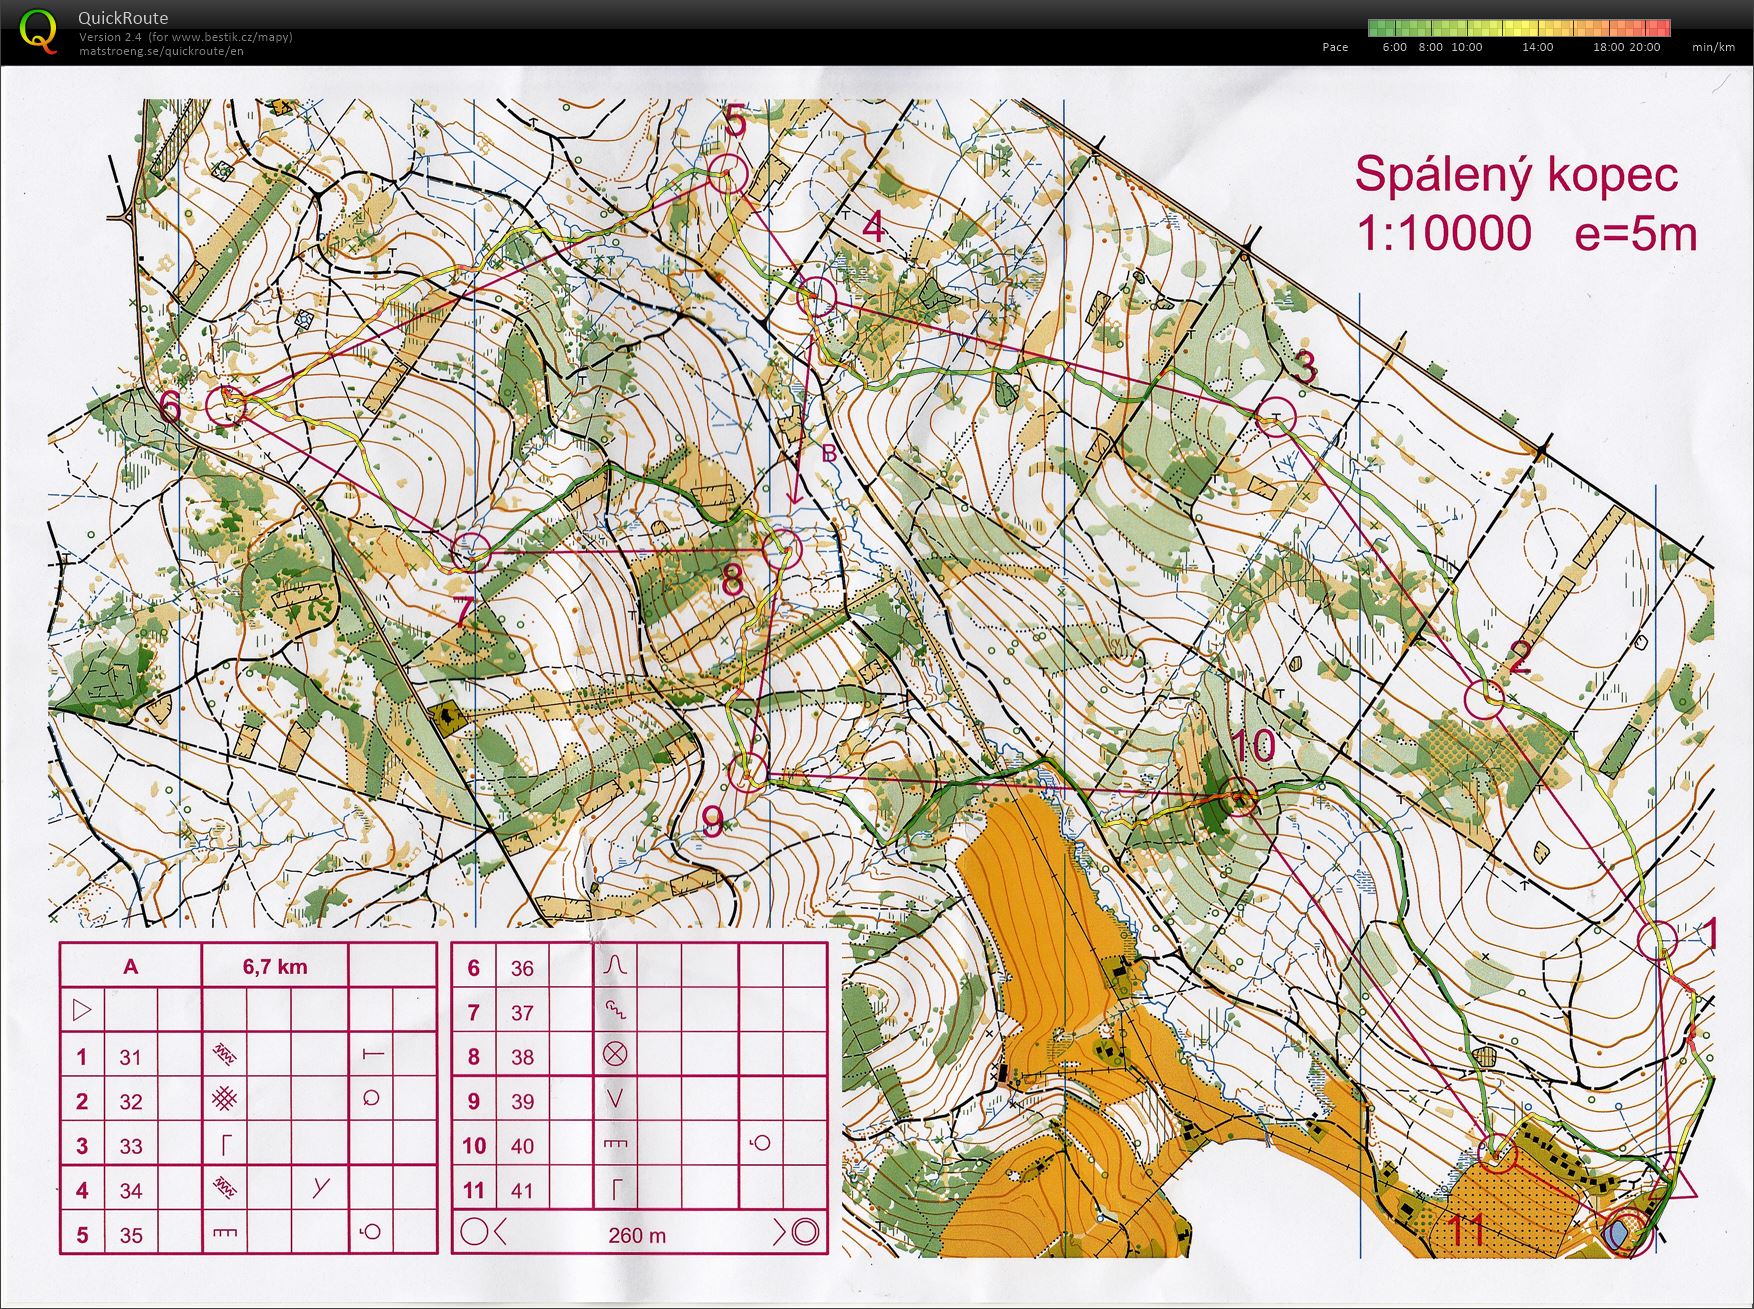Image resolution: width=1754 pixels, height=1309 pixels.
Task: Select control circle 6 on the map
Action: click(226, 405)
